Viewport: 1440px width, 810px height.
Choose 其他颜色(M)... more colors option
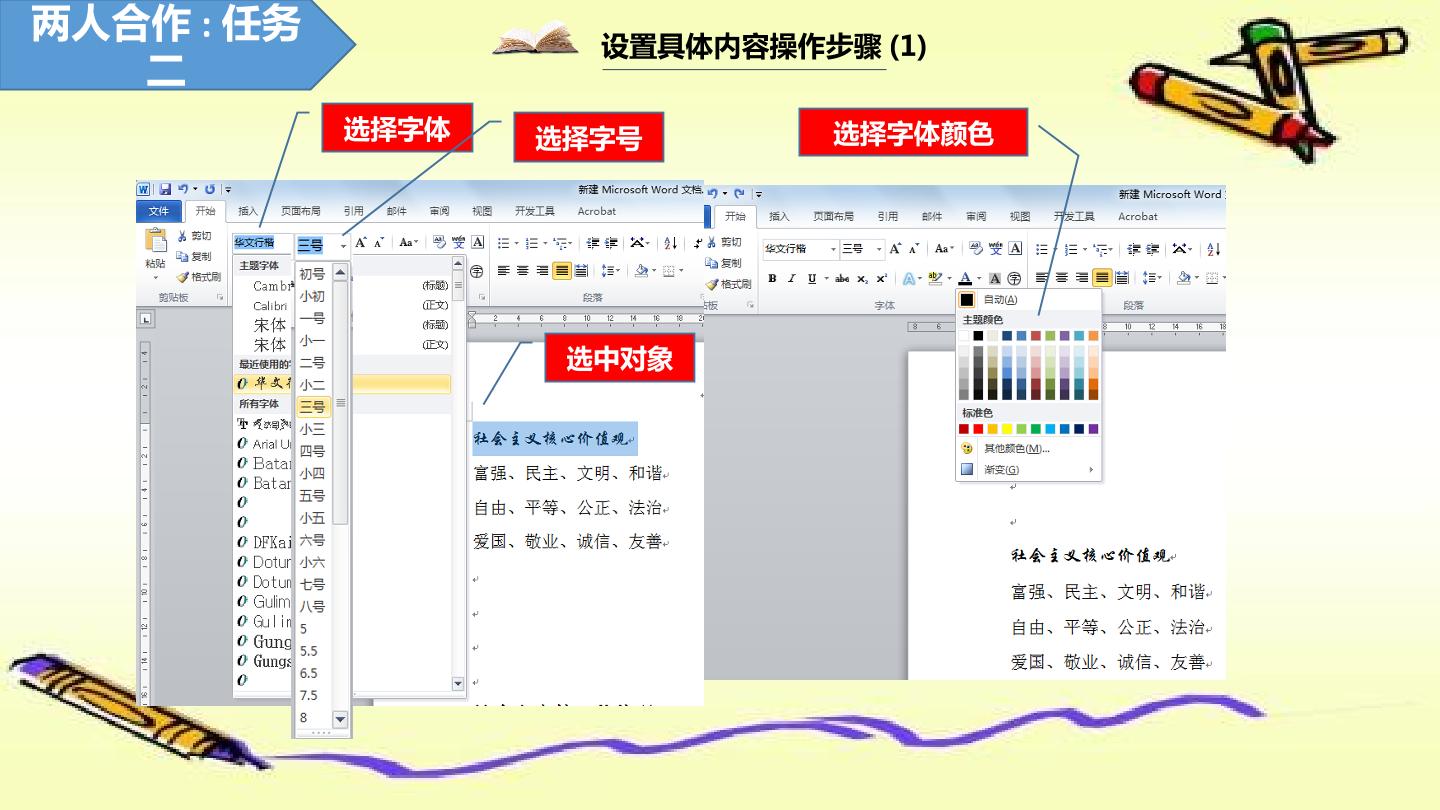[x=1016, y=449]
